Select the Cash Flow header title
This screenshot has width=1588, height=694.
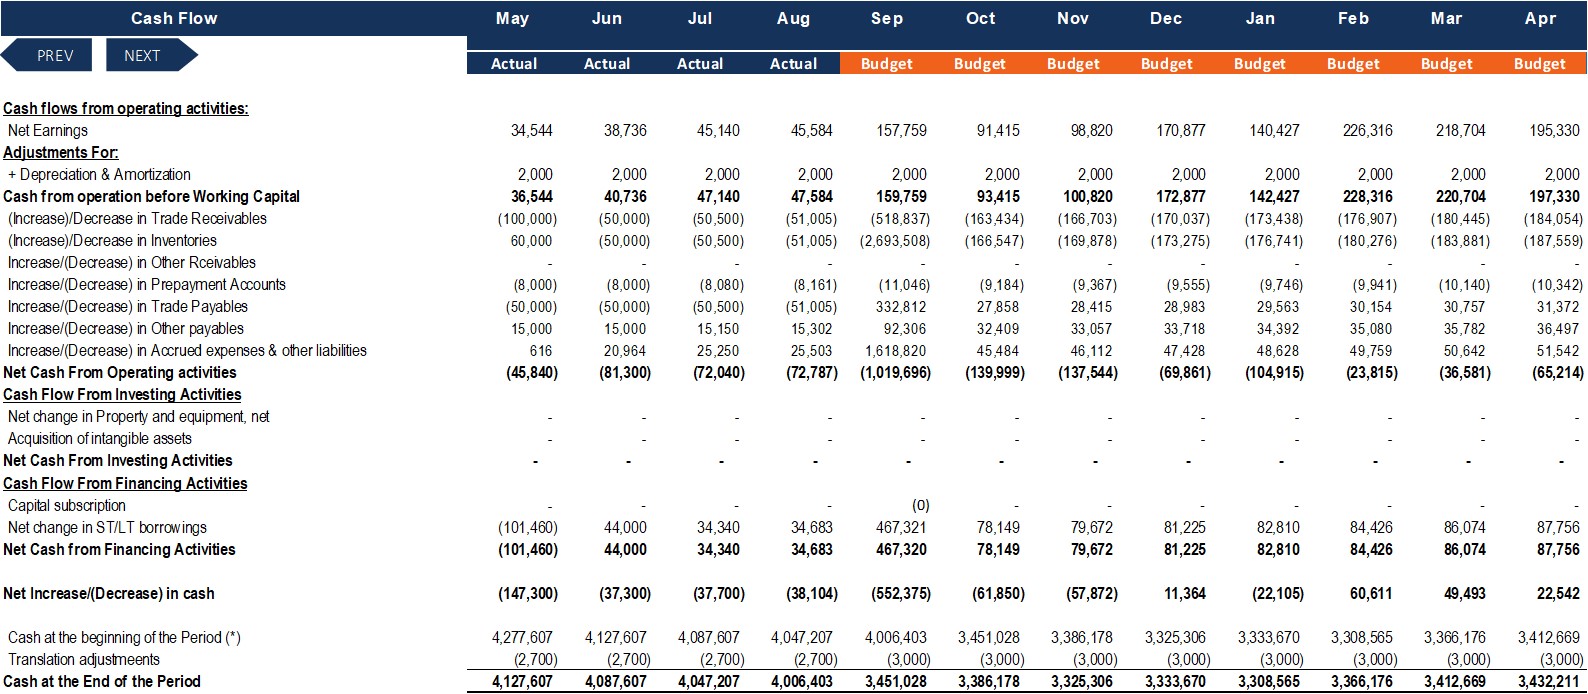[174, 18]
